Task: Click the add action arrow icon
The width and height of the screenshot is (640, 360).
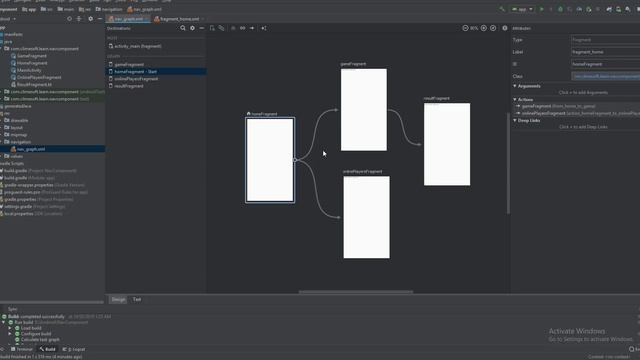Action: point(252,28)
